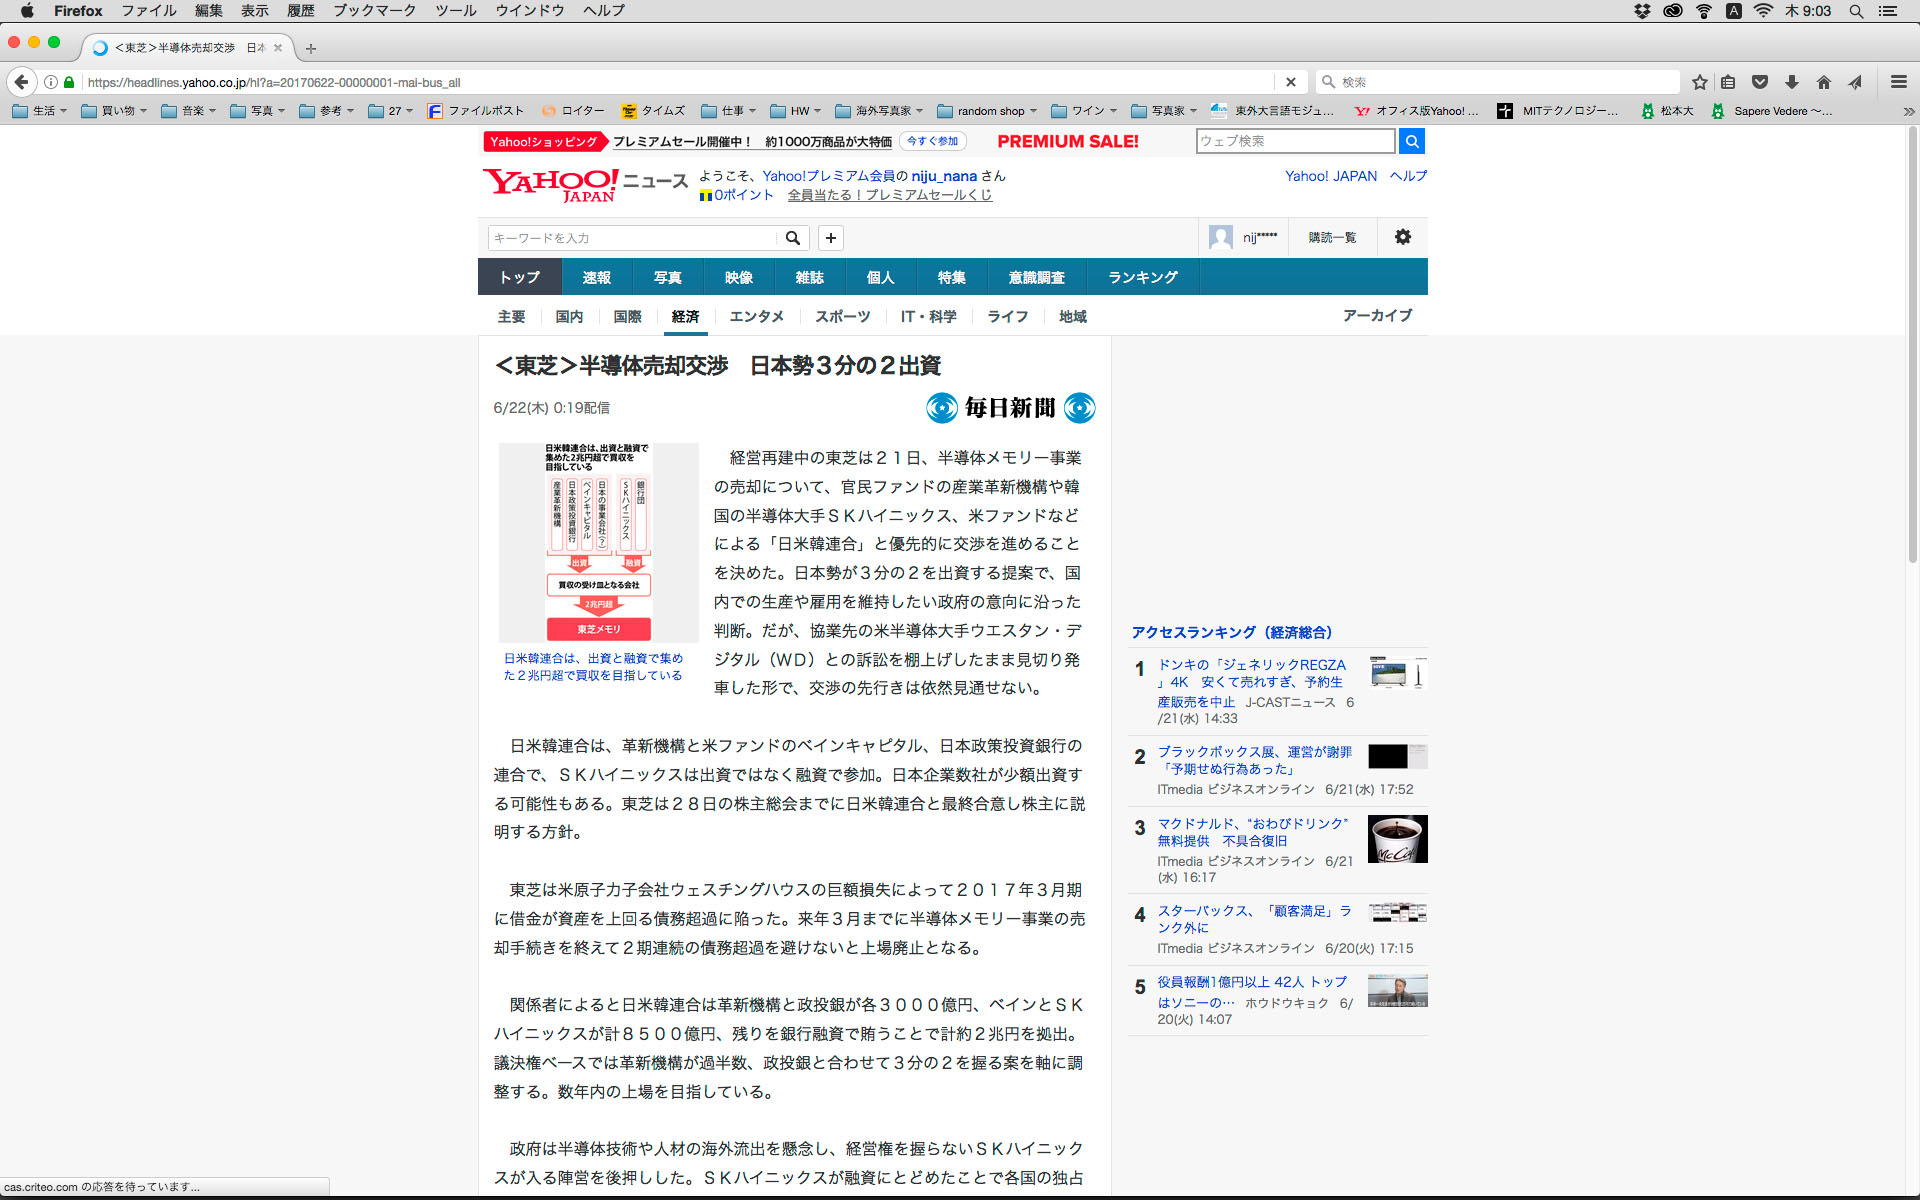
Task: Open the Firefox downloads arrow icon
Action: tap(1792, 82)
